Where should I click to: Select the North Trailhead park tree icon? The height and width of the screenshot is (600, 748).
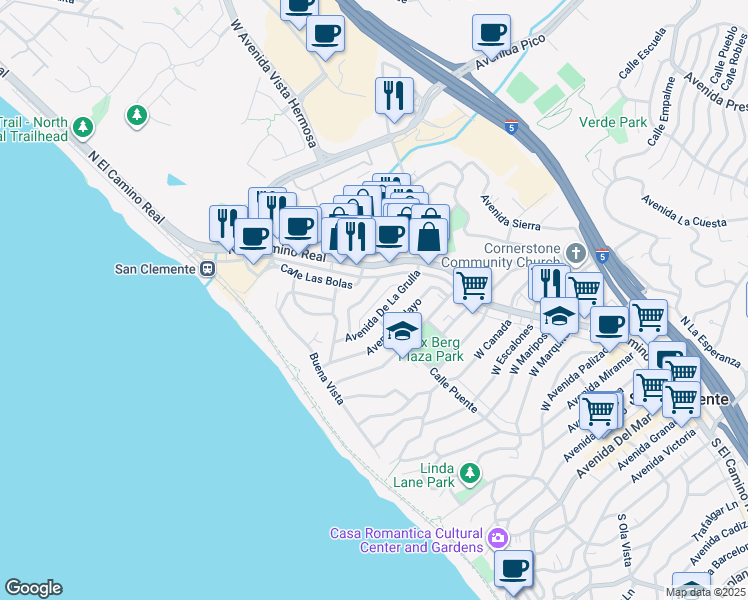pyautogui.click(x=84, y=127)
